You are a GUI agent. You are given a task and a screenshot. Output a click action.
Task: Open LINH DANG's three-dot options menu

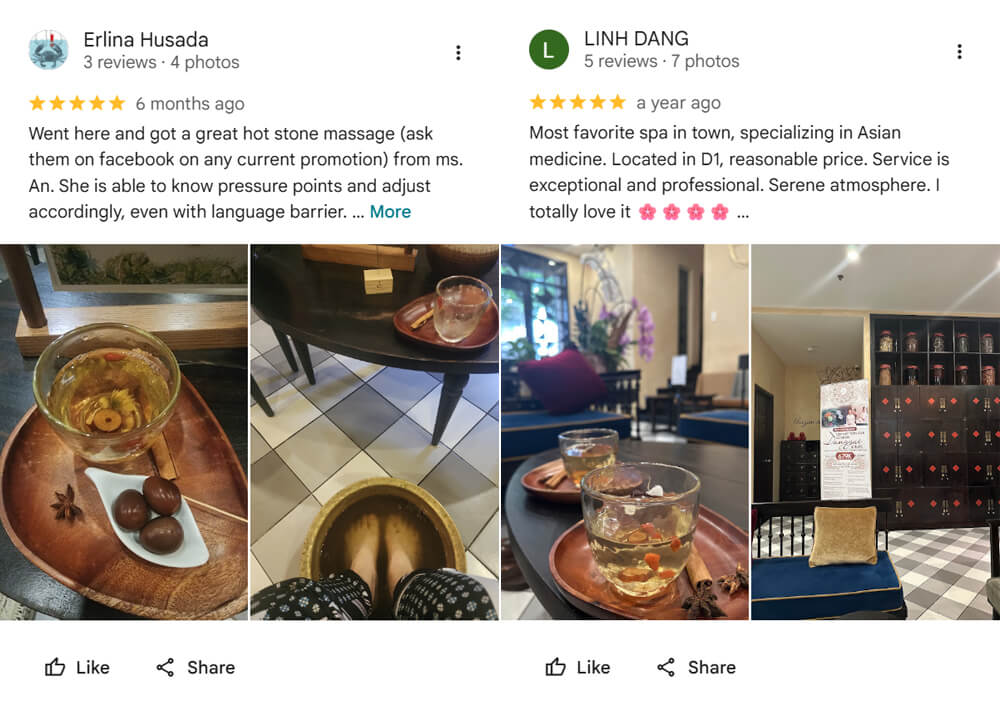coord(959,52)
